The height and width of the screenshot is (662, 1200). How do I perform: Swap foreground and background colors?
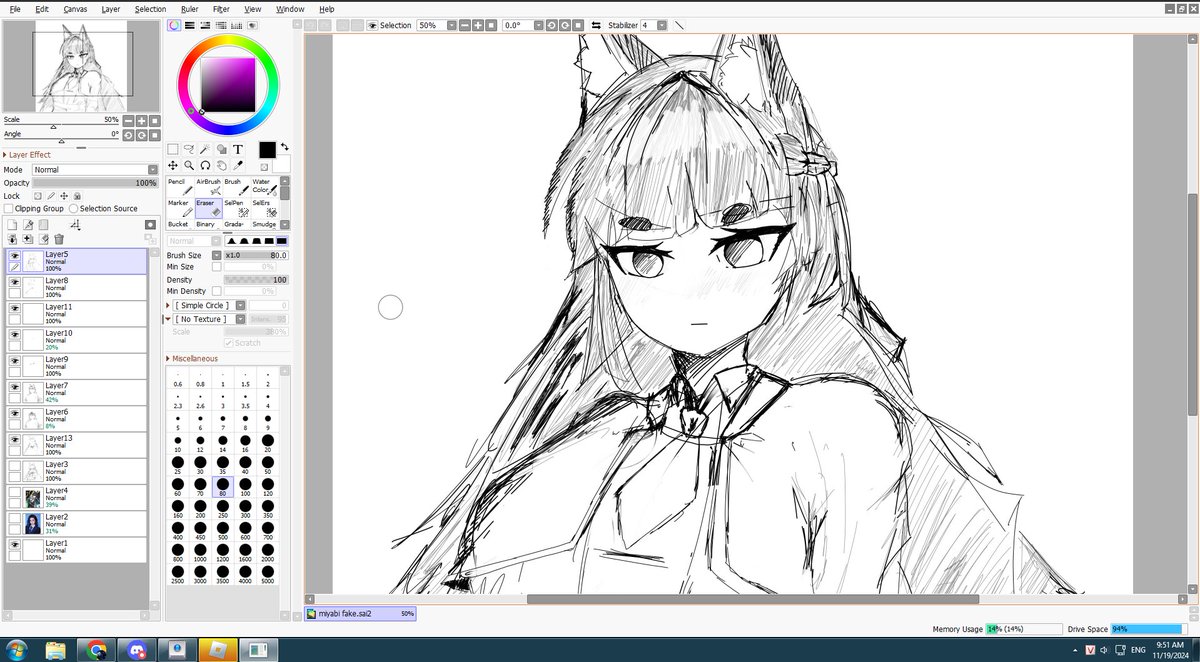coord(284,146)
